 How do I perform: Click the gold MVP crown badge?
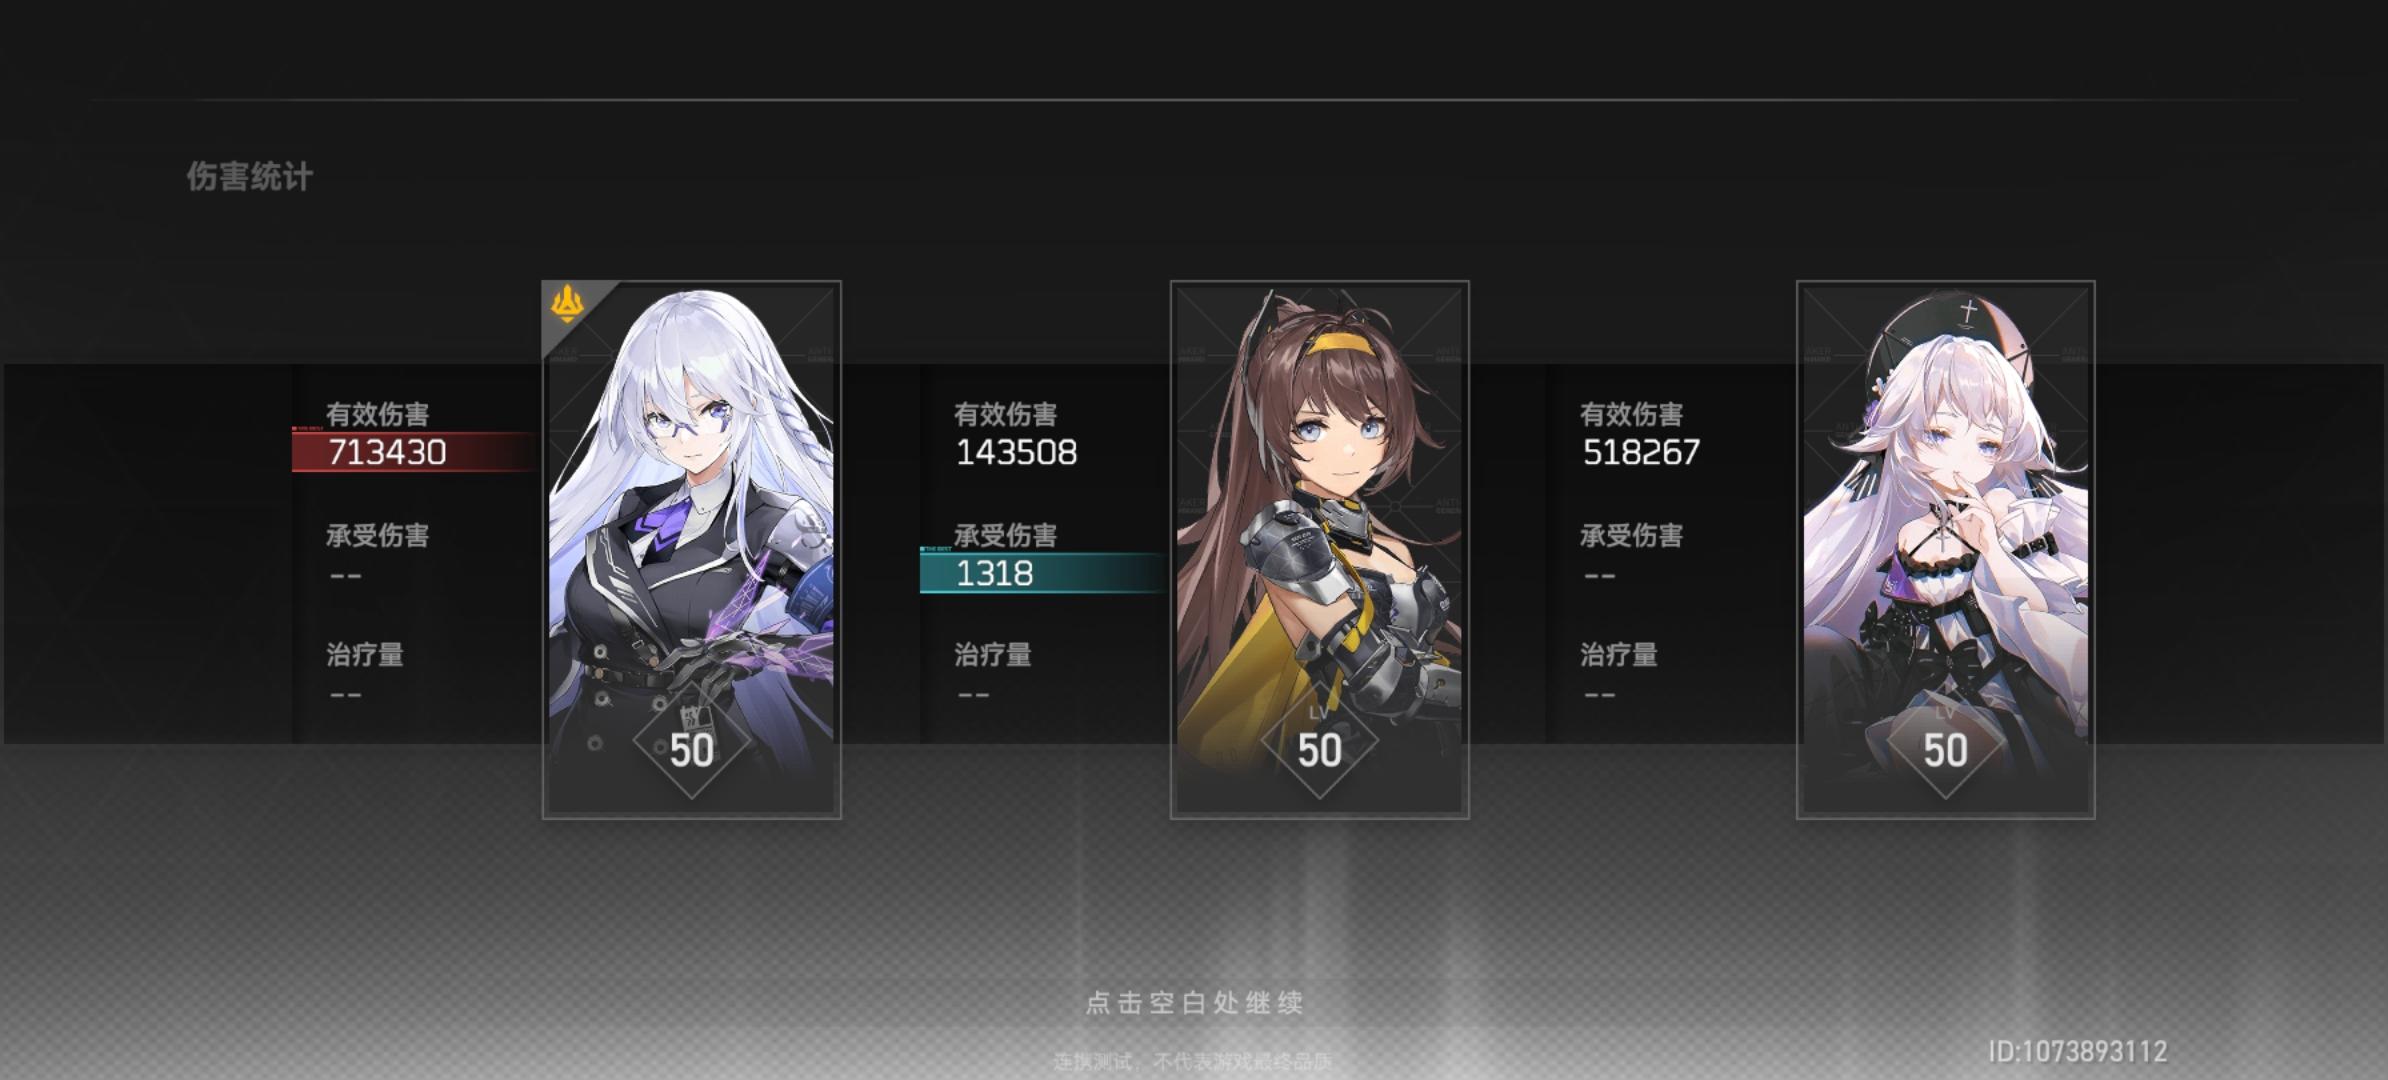click(x=567, y=304)
